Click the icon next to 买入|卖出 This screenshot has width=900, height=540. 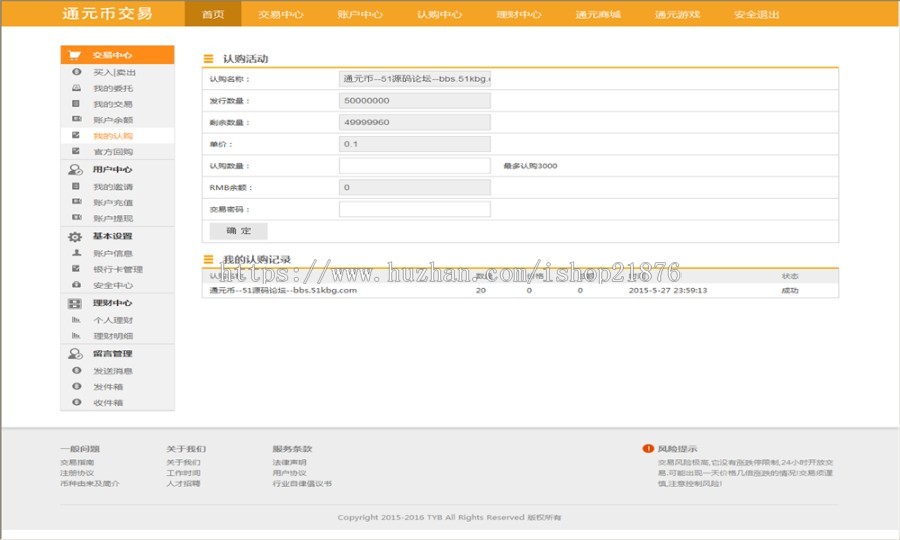point(76,72)
